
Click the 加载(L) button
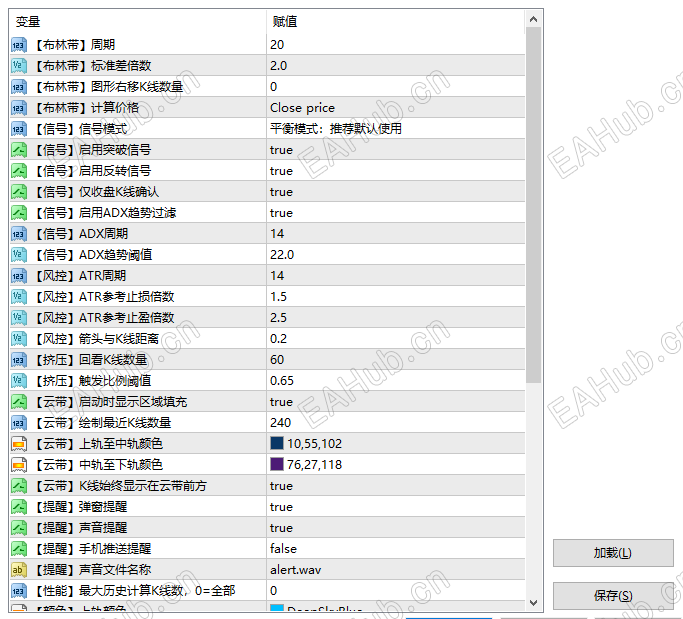pos(613,553)
